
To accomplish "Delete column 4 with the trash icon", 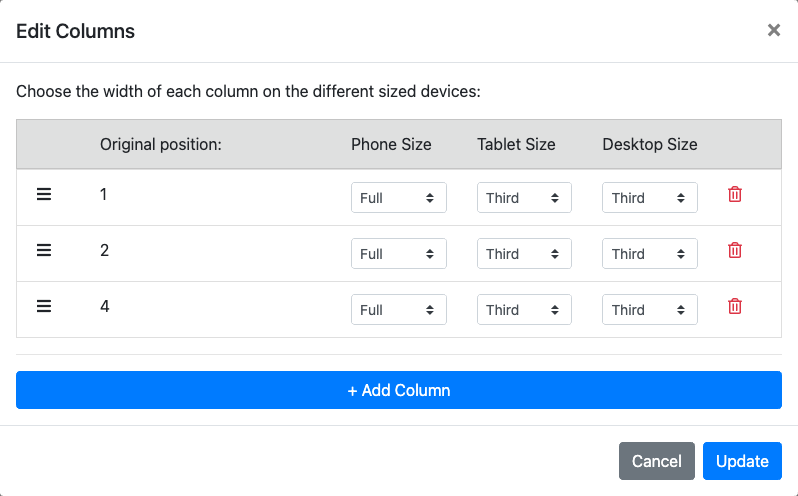I will [x=735, y=307].
